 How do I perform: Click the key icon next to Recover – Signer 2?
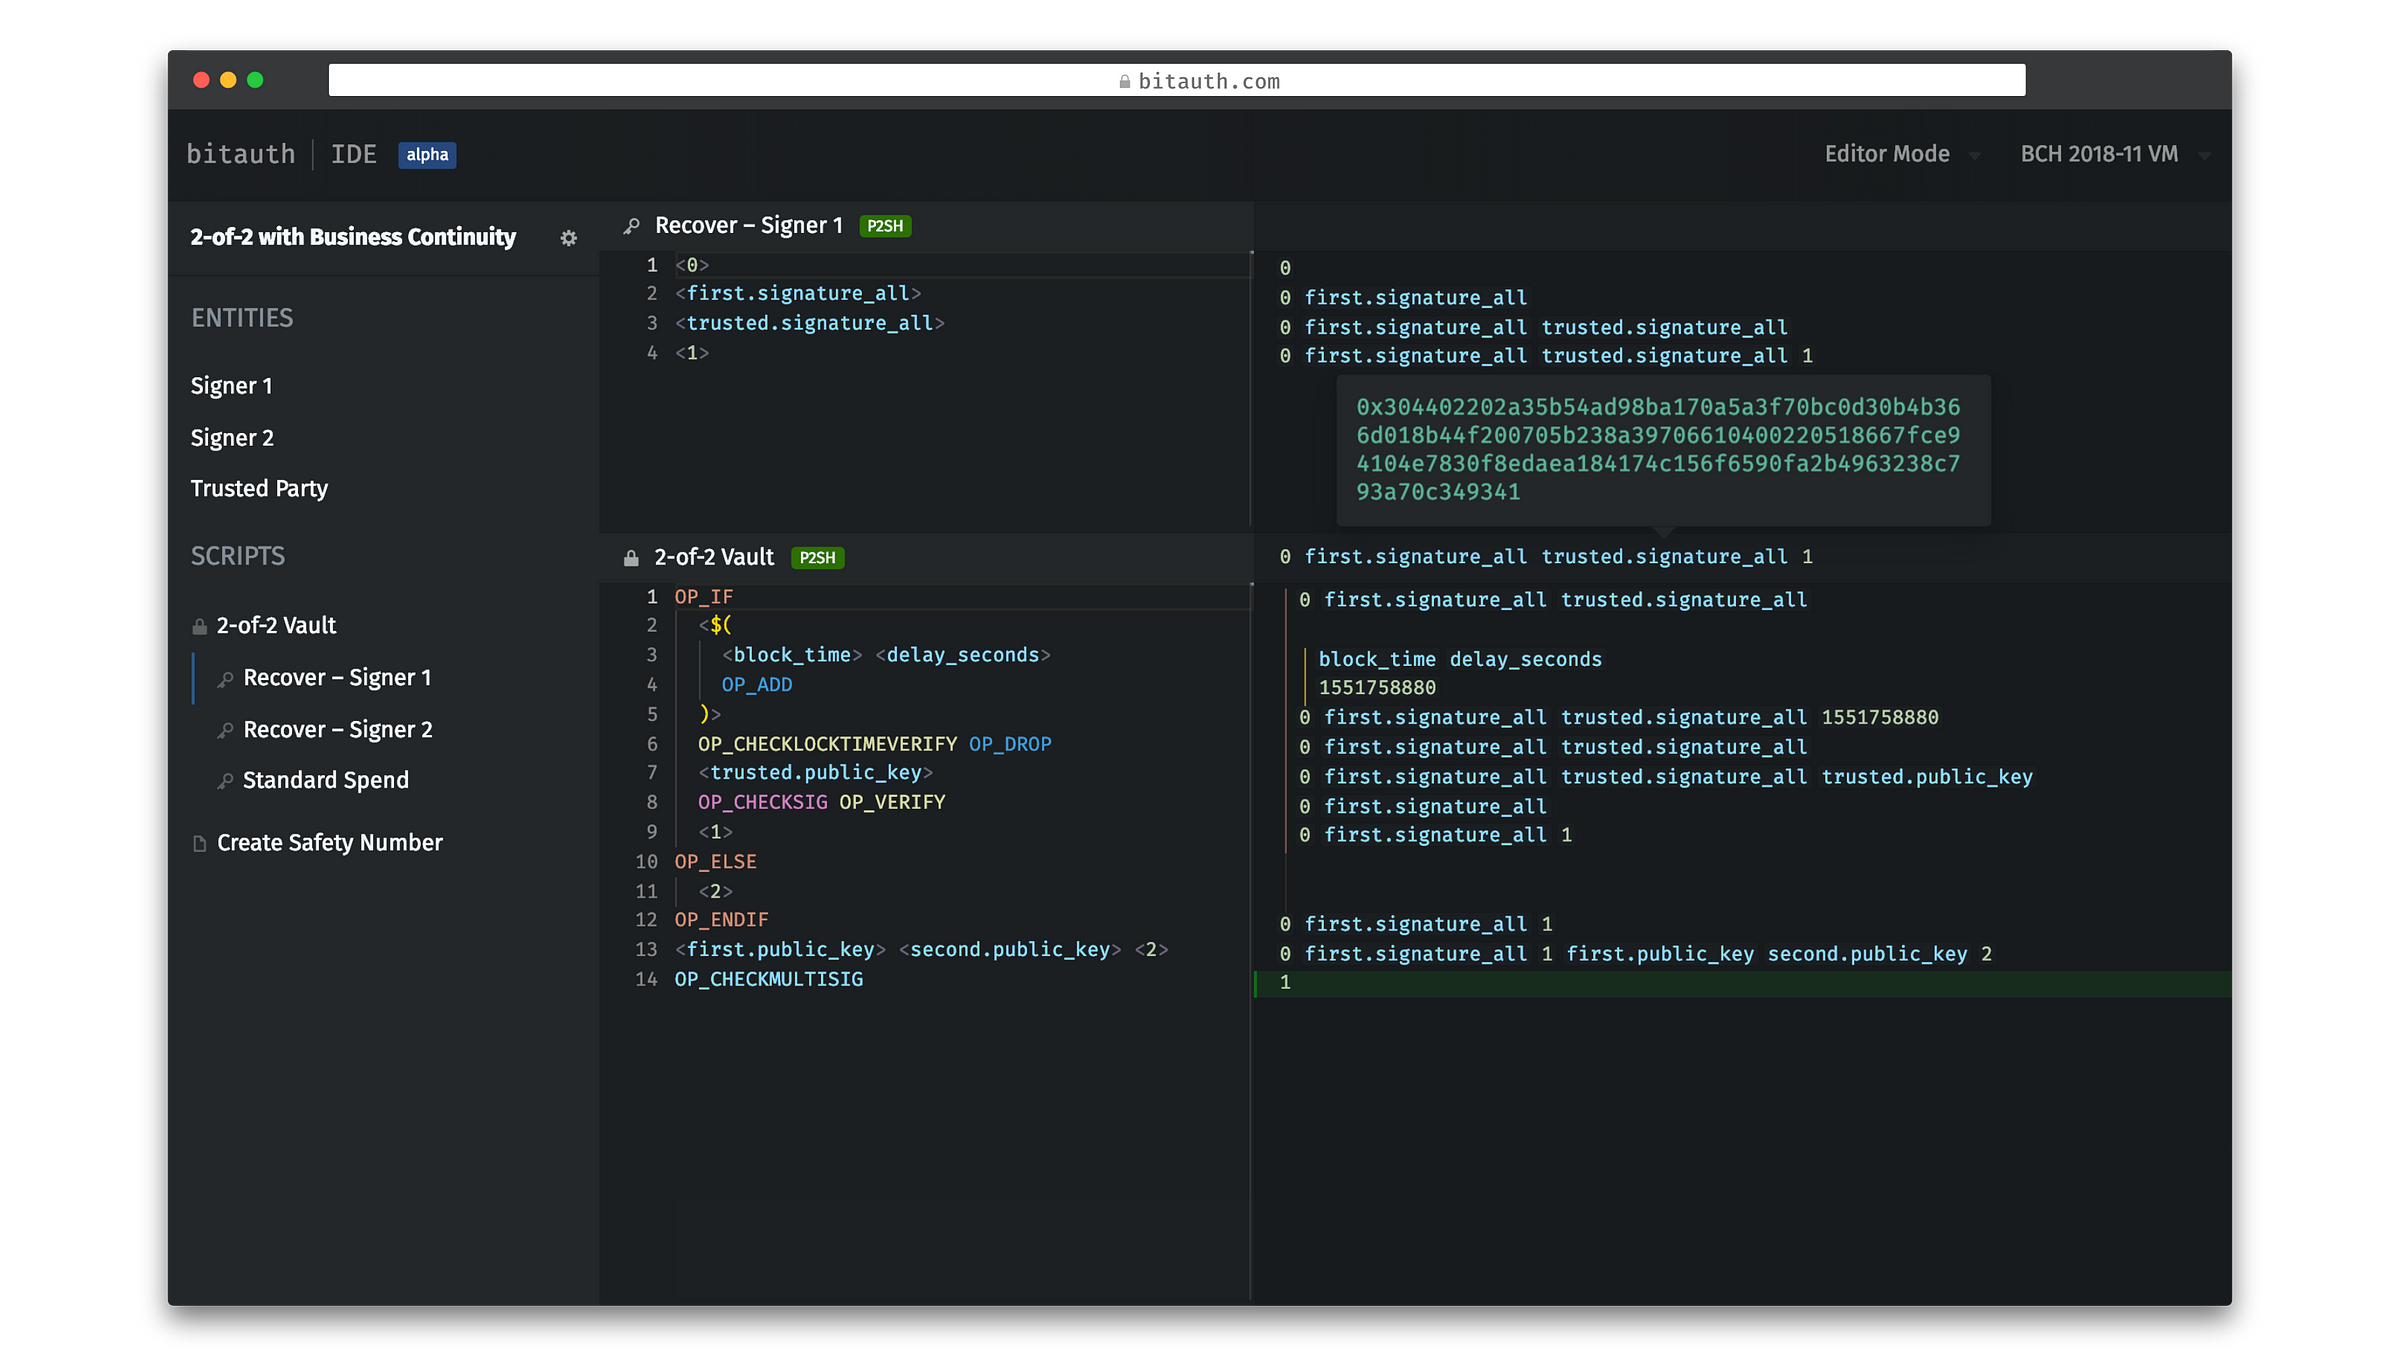coord(223,728)
